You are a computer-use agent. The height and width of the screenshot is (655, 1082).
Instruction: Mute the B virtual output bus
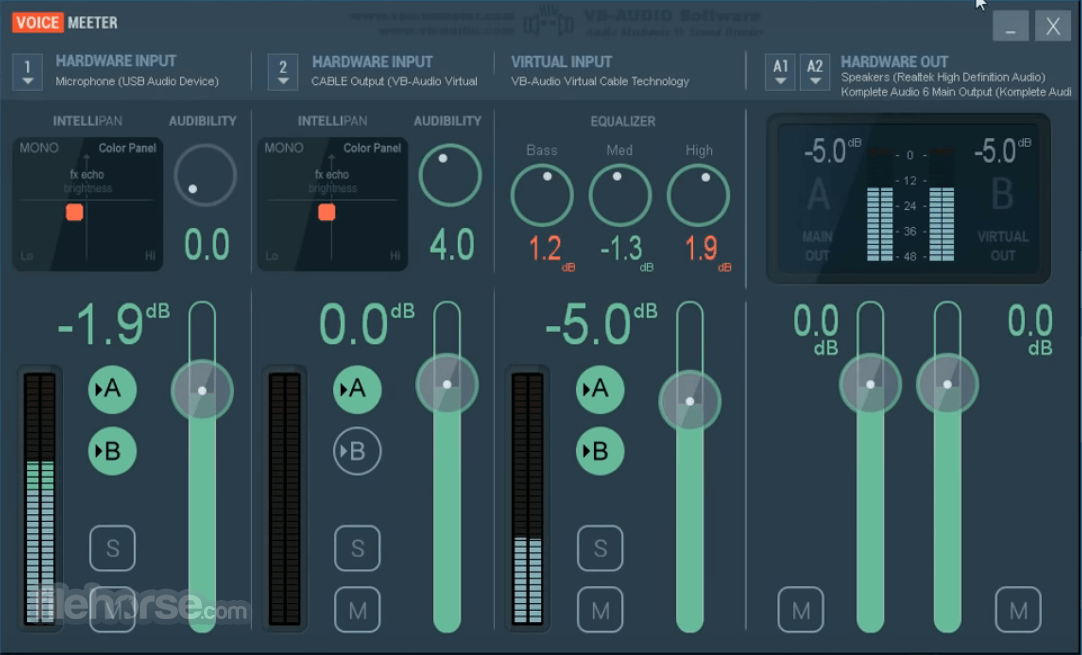(x=1018, y=609)
